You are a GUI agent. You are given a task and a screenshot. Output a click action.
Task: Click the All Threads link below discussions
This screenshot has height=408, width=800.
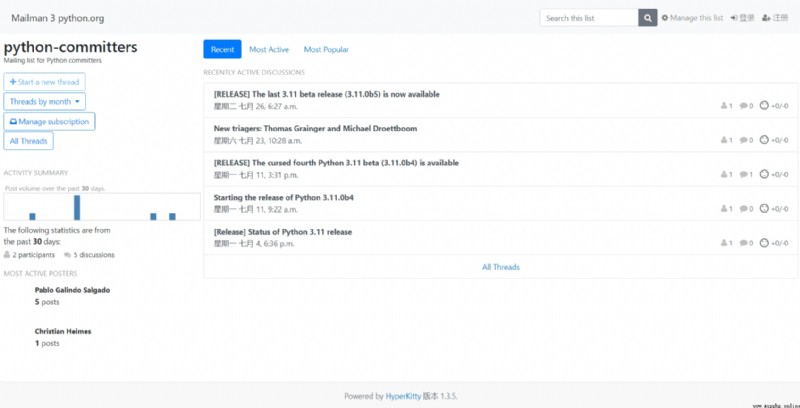point(501,267)
